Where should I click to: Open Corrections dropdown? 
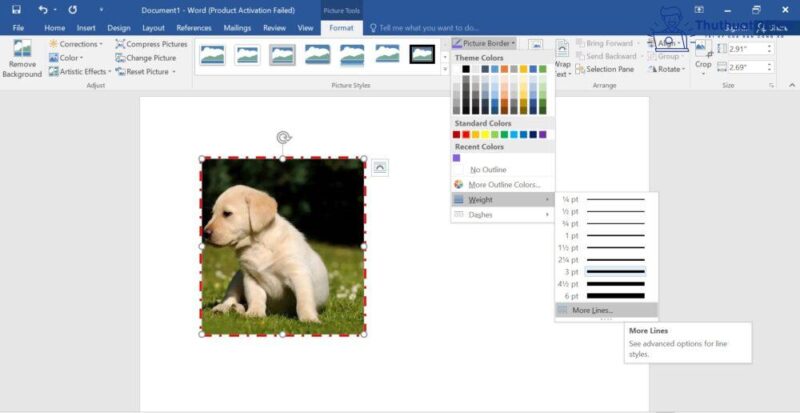(76, 44)
